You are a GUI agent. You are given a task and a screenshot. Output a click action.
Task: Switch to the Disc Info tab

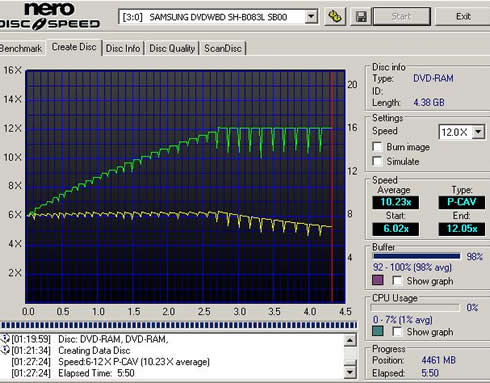pyautogui.click(x=123, y=48)
